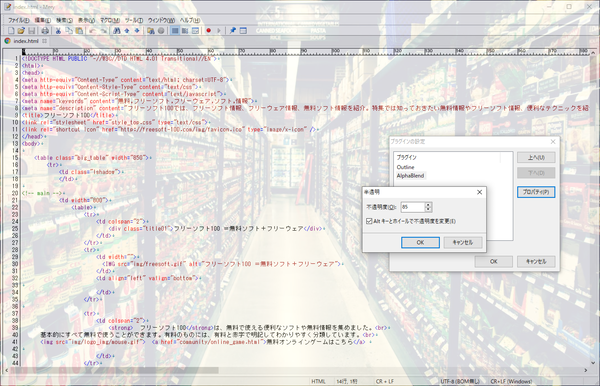600x386 pixels.
Task: Click the horizontal scrollbar left arrow
Action: pyautogui.click(x=7, y=370)
